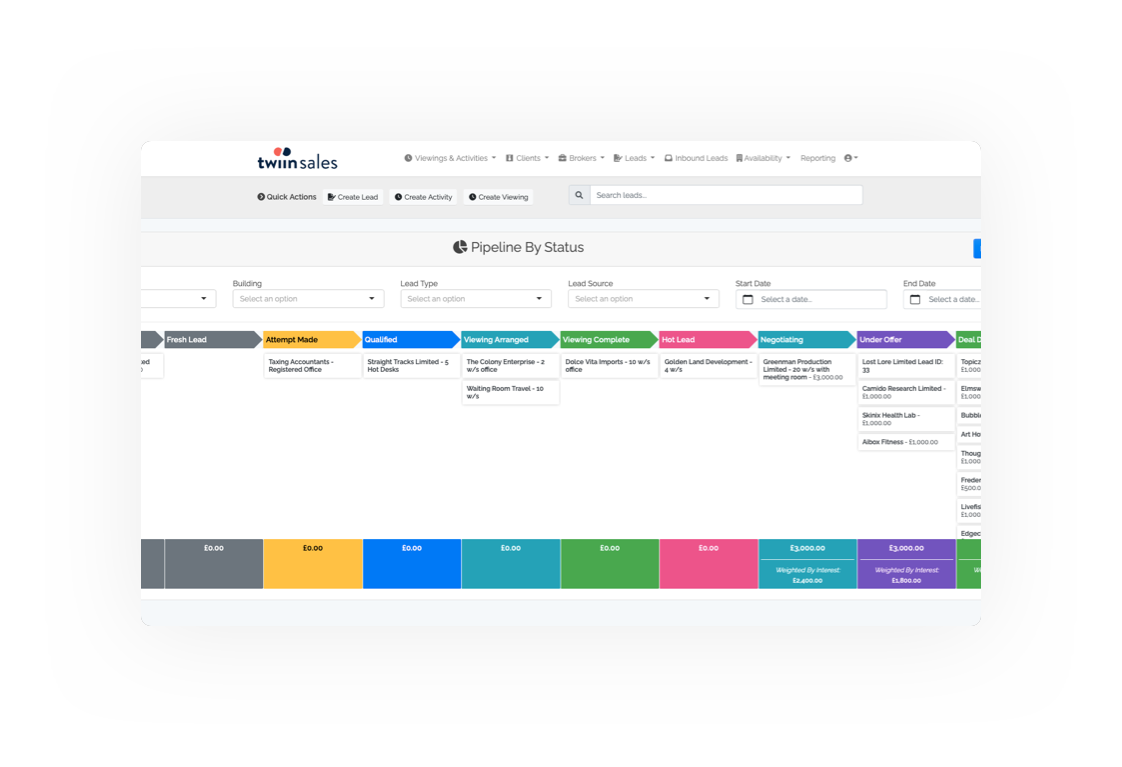This screenshot has width=1122, height=767.
Task: Open Straight Tracks Limited lead card
Action: click(x=411, y=366)
